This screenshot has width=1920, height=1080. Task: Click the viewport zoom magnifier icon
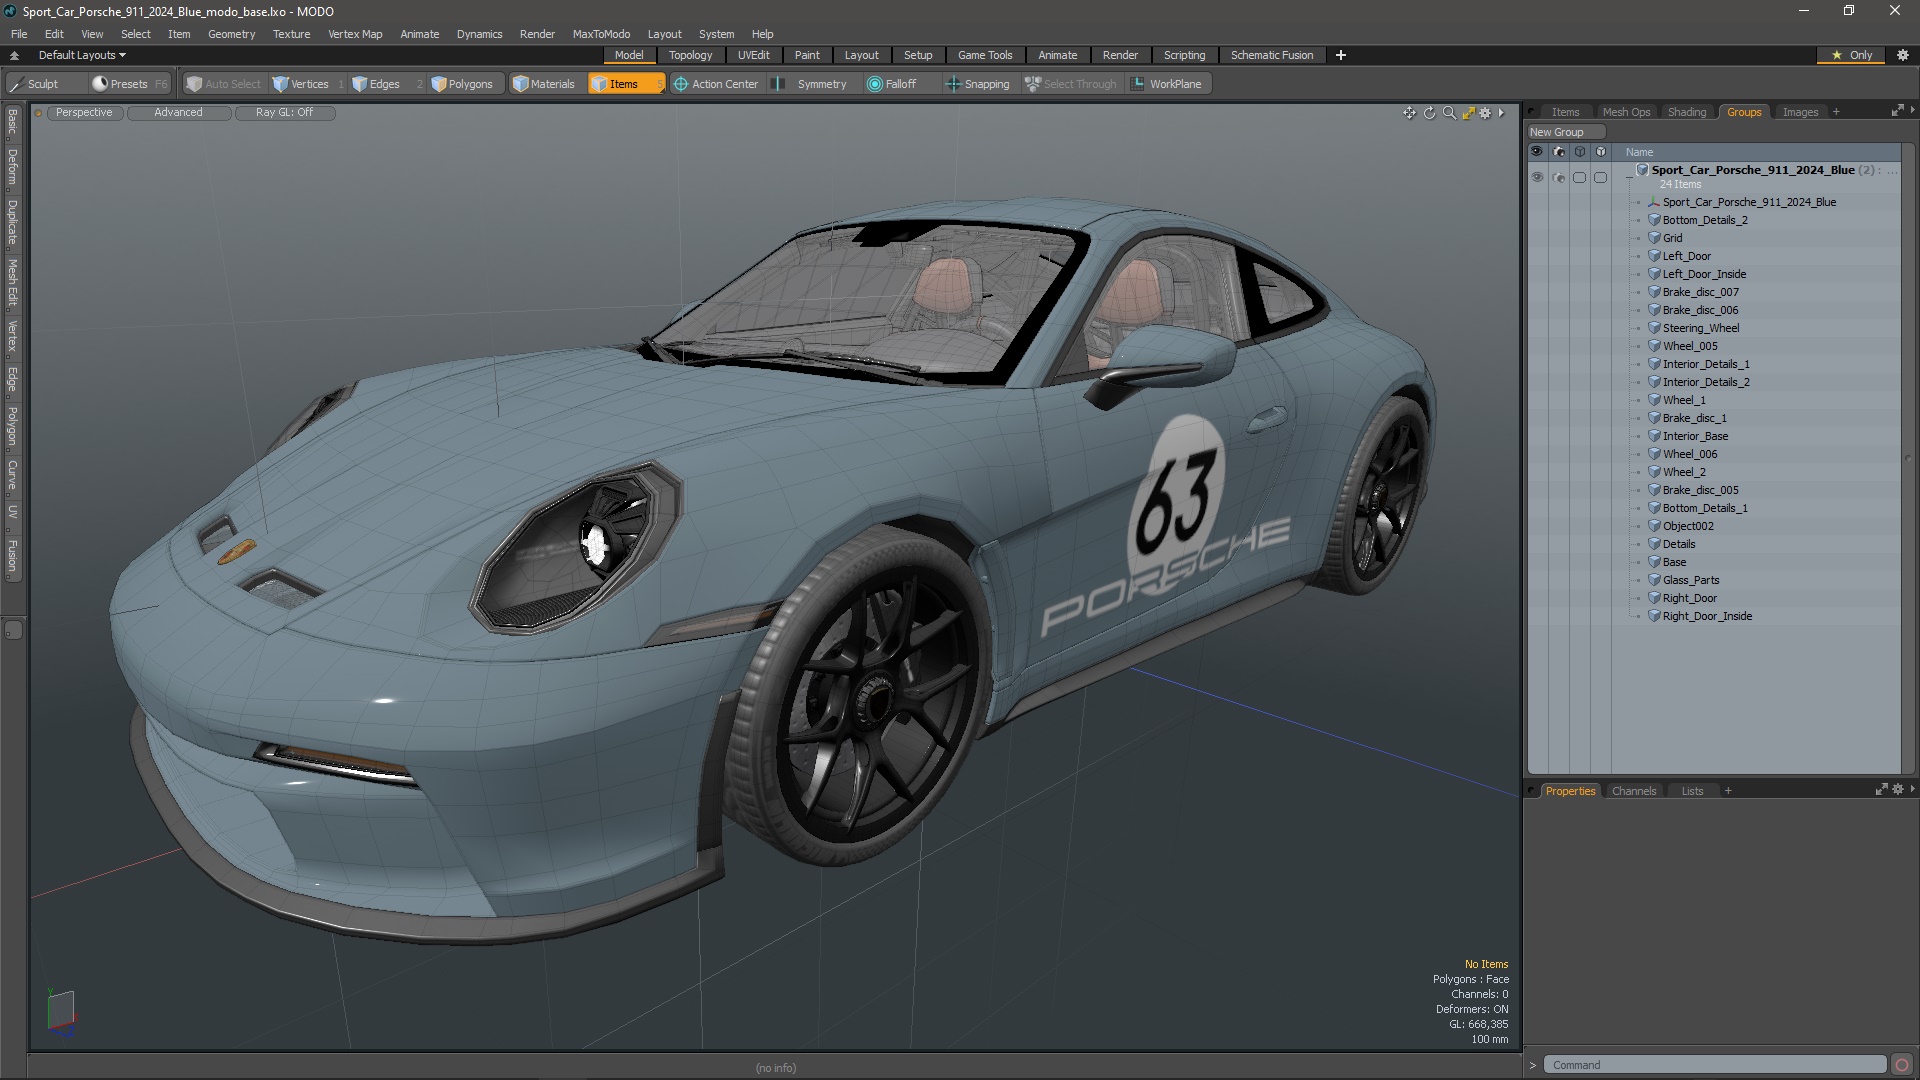[x=1449, y=113]
